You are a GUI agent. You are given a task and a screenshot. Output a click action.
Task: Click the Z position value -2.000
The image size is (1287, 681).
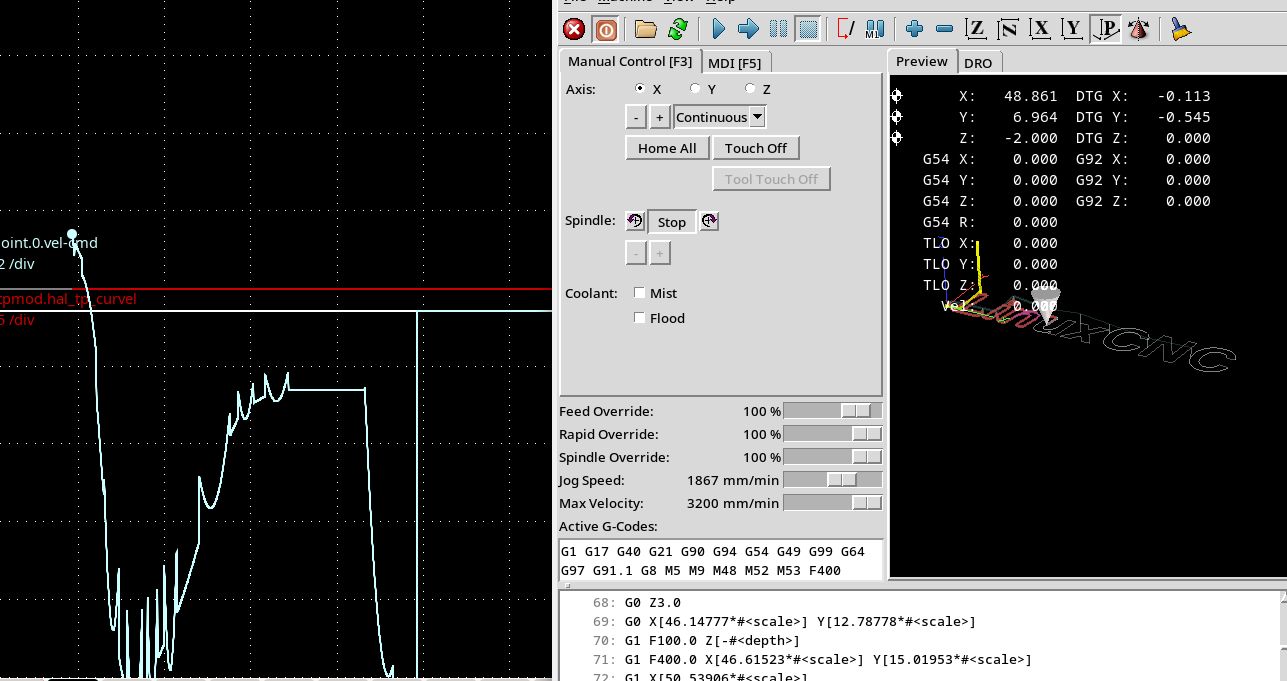point(1030,138)
